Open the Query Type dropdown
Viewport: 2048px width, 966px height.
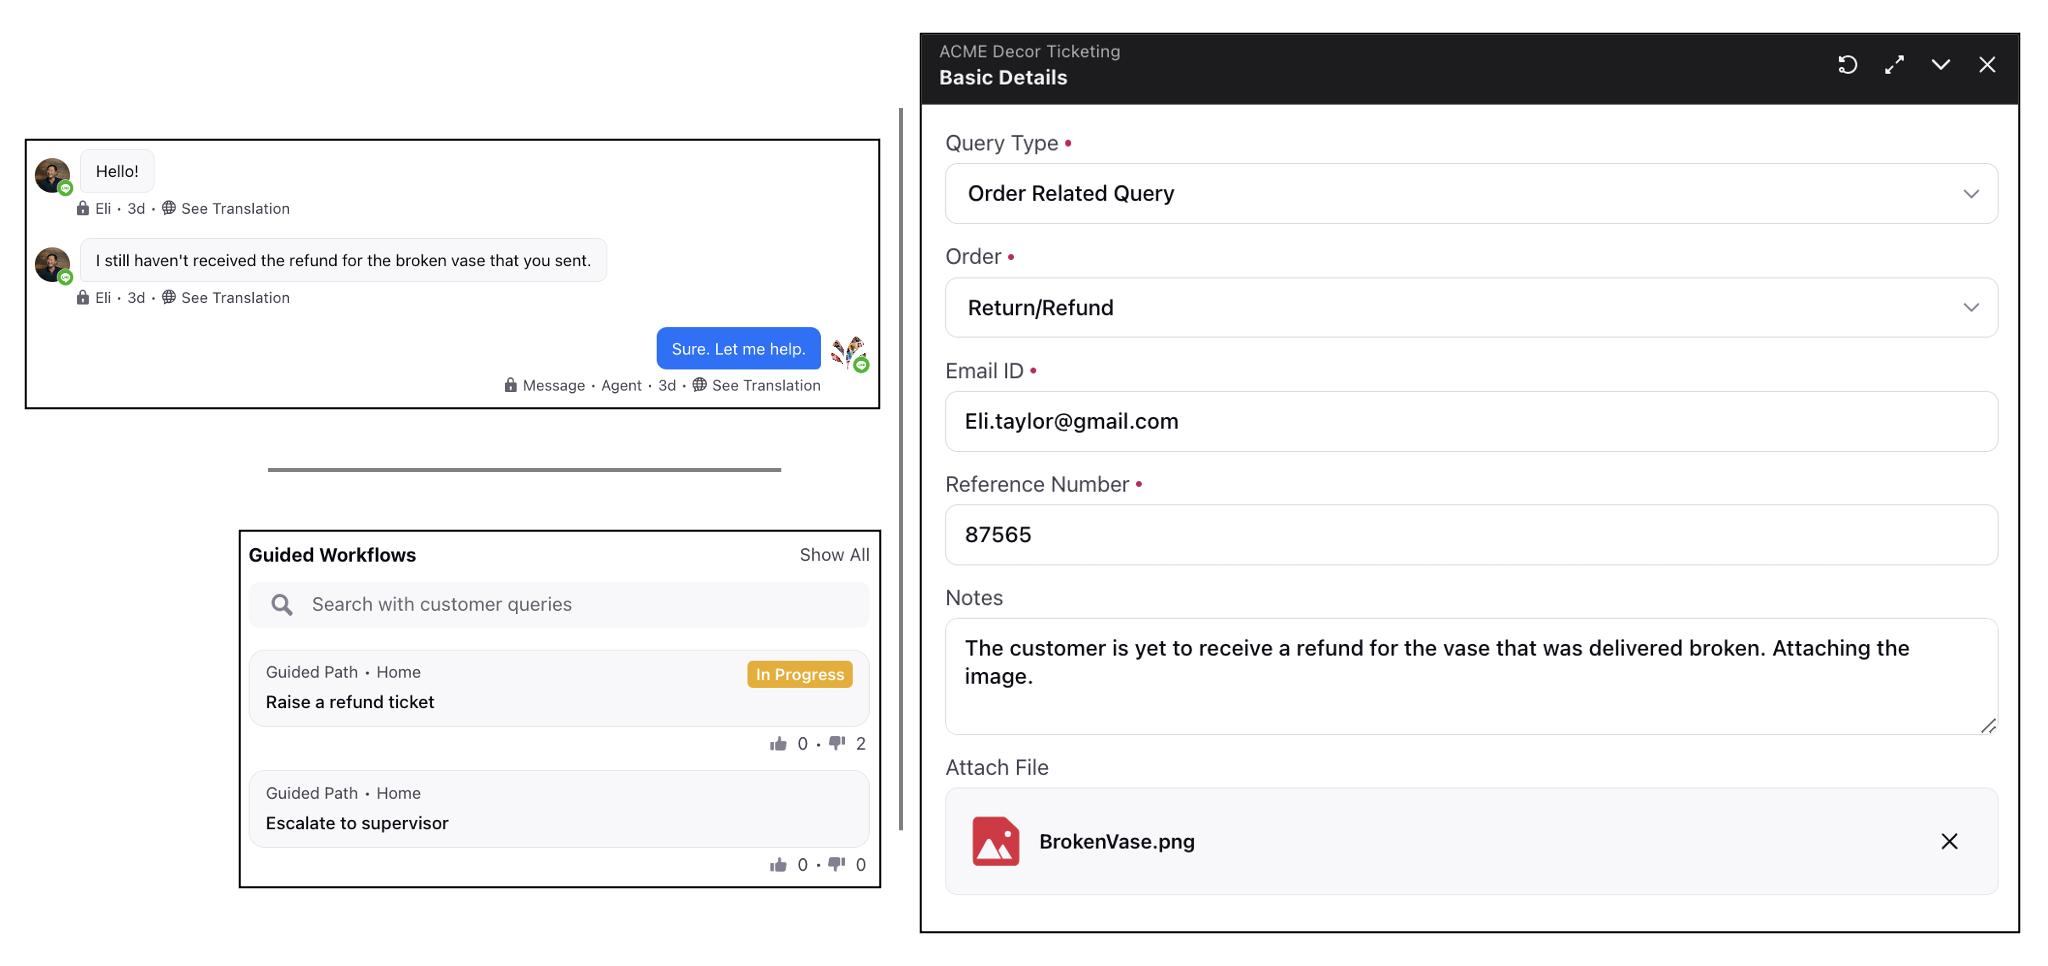(x=1471, y=194)
